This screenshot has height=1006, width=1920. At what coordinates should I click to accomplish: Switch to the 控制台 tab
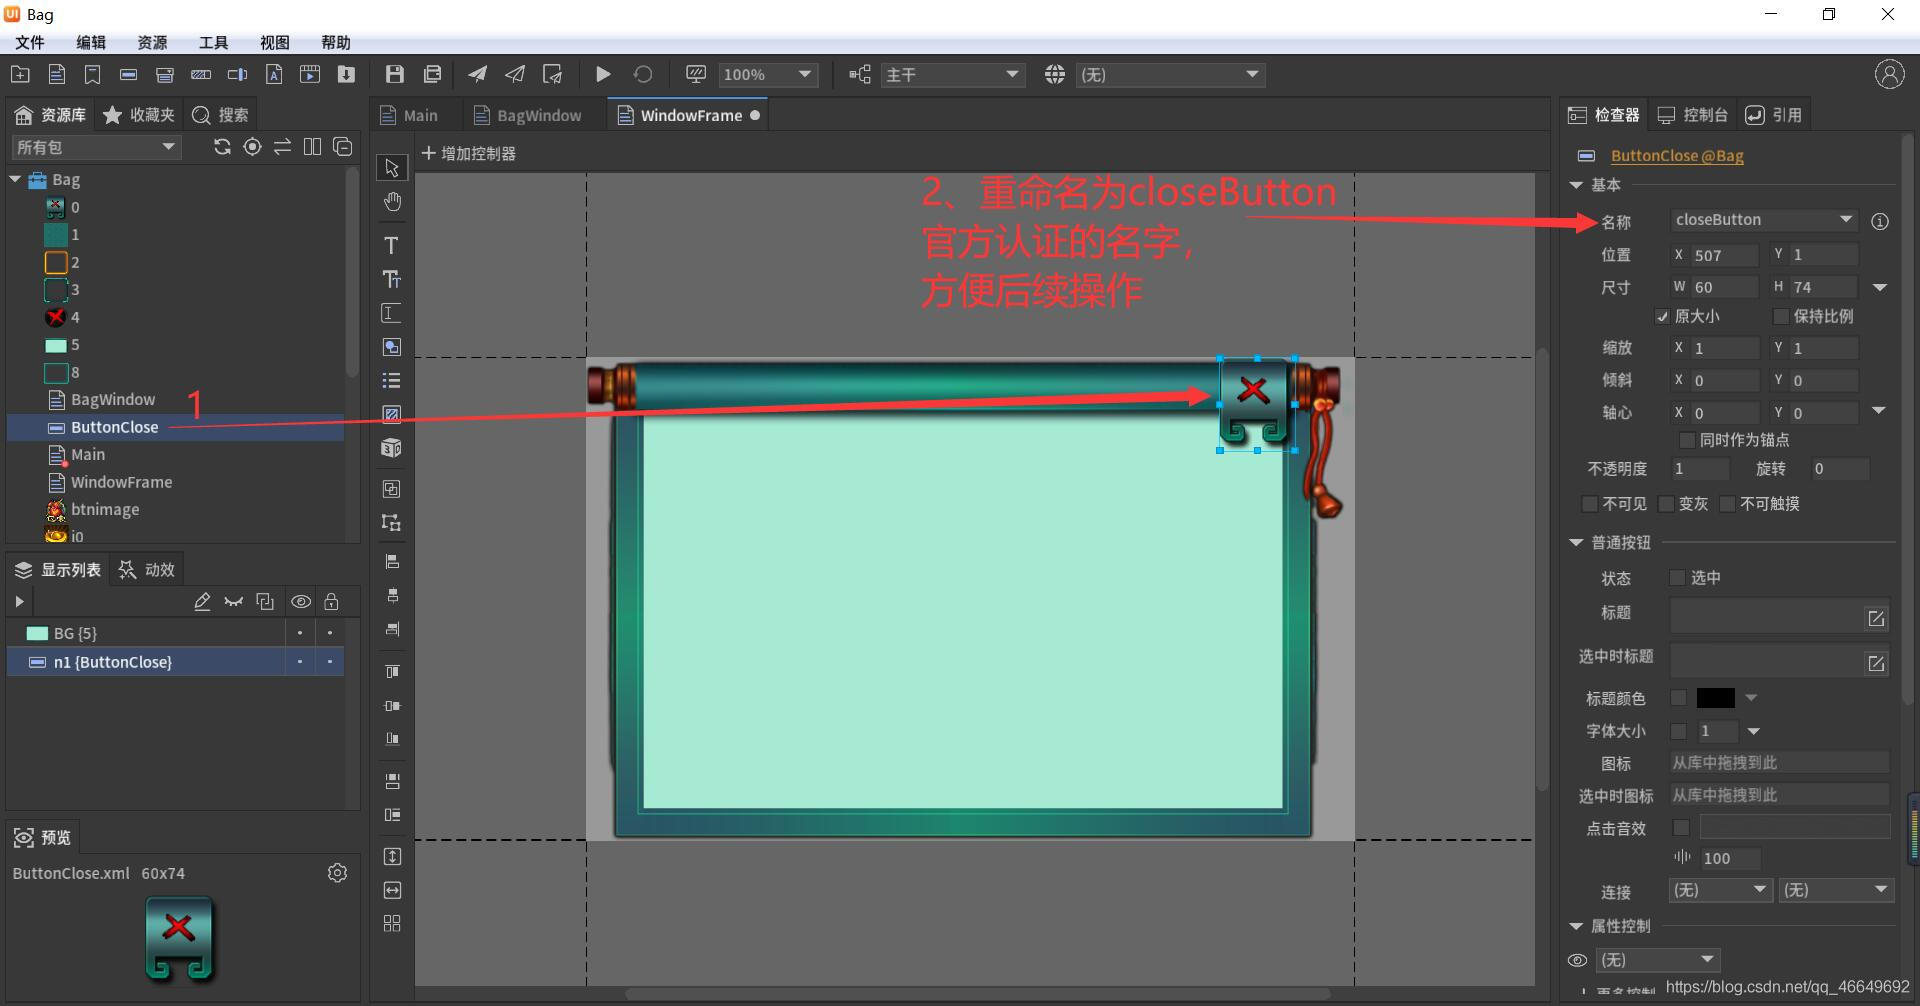[x=1693, y=115]
